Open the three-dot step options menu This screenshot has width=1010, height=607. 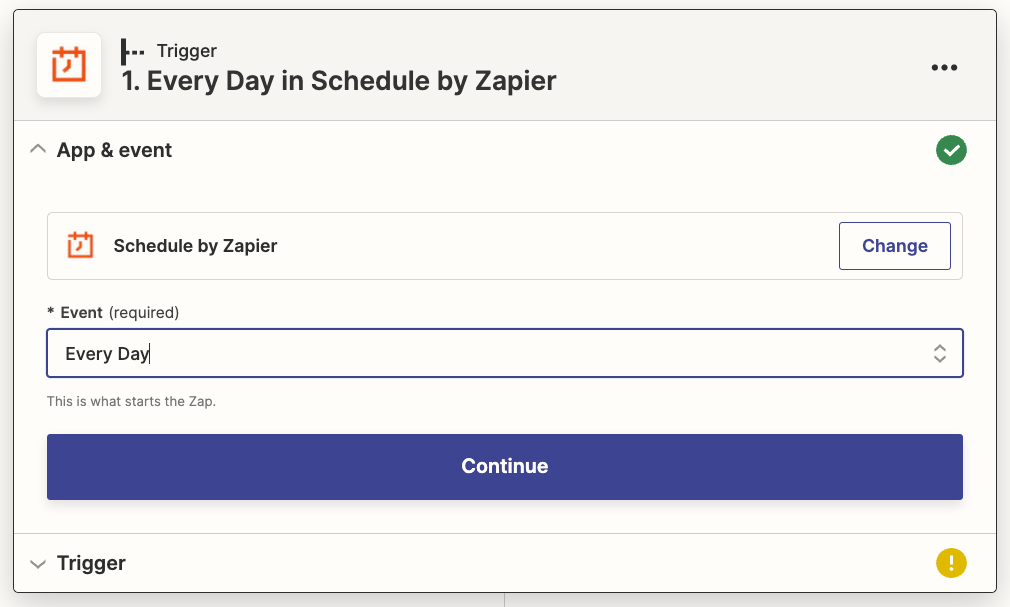944,67
